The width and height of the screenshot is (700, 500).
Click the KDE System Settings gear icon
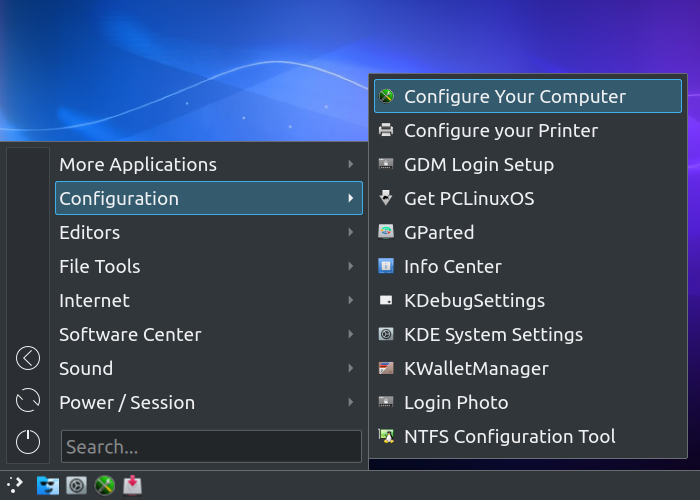tap(386, 334)
